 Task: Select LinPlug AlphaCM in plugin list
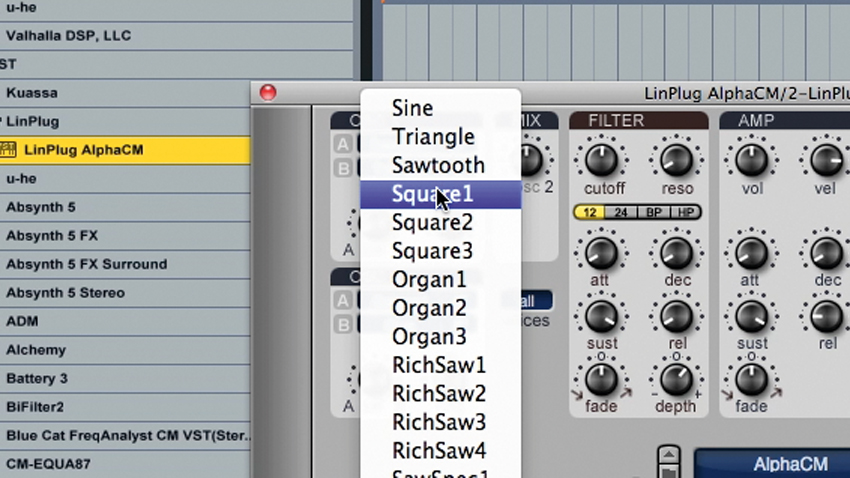coord(125,150)
